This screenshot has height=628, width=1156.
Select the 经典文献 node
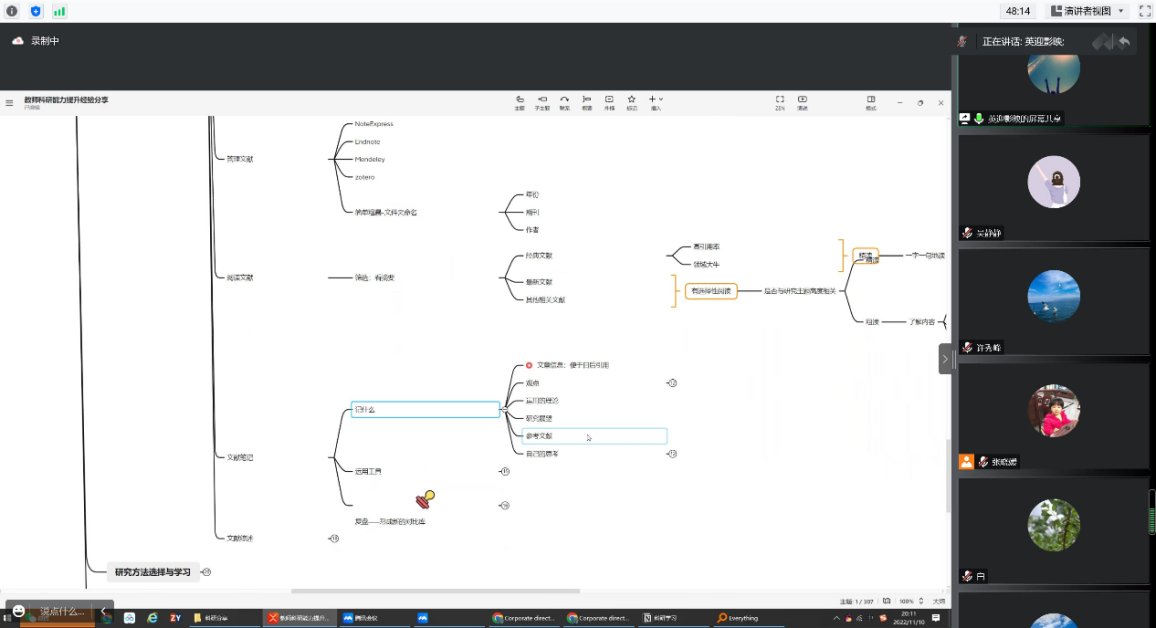pos(539,256)
